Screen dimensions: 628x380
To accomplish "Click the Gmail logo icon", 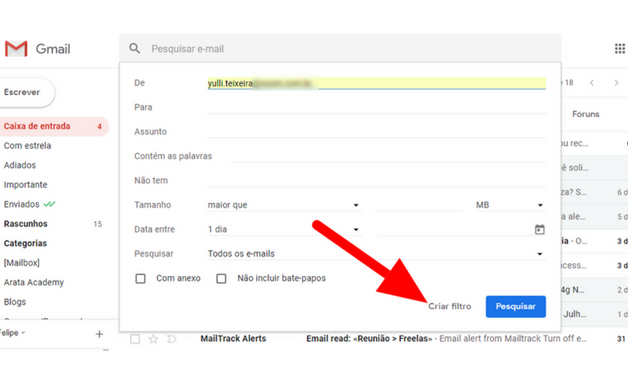I will [x=16, y=49].
